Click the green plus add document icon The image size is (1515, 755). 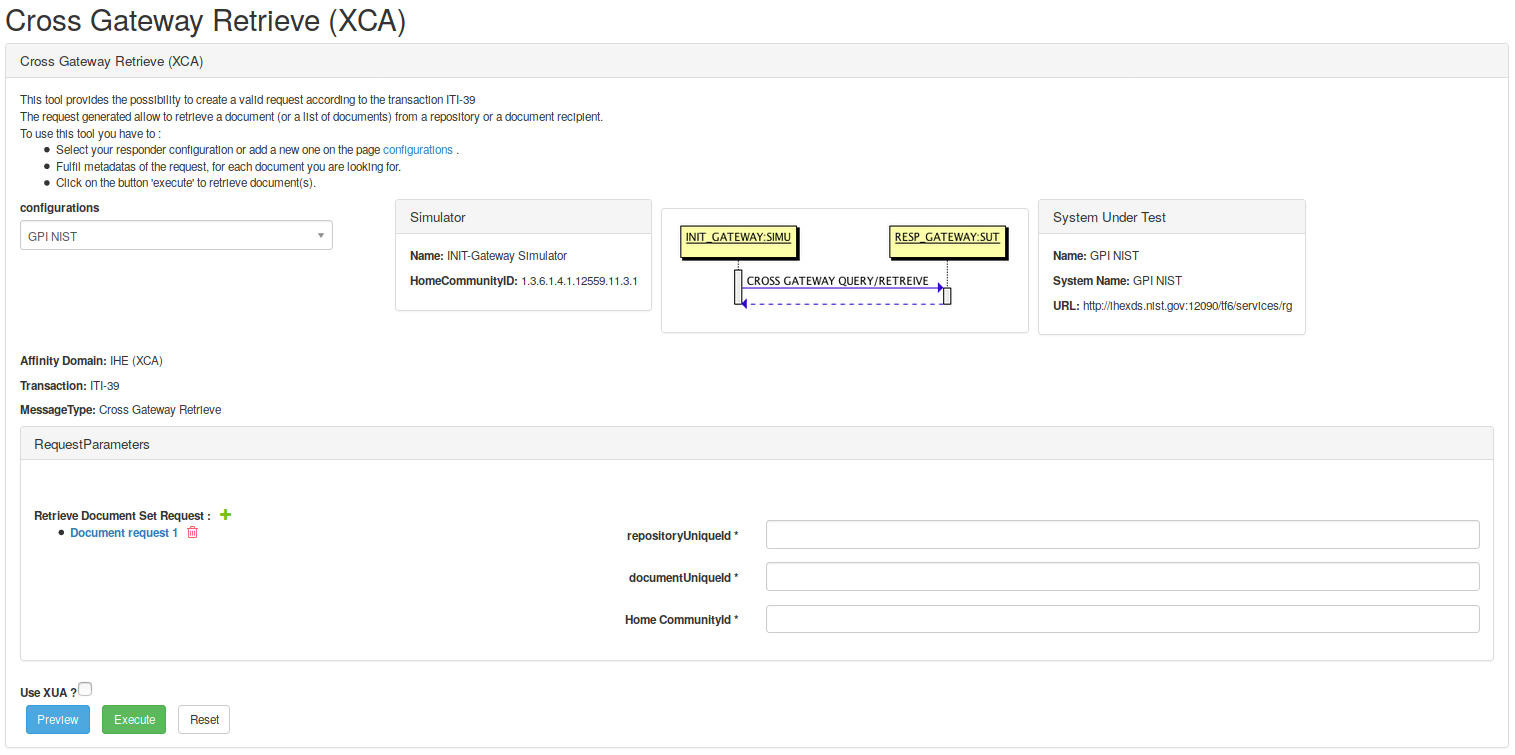225,515
